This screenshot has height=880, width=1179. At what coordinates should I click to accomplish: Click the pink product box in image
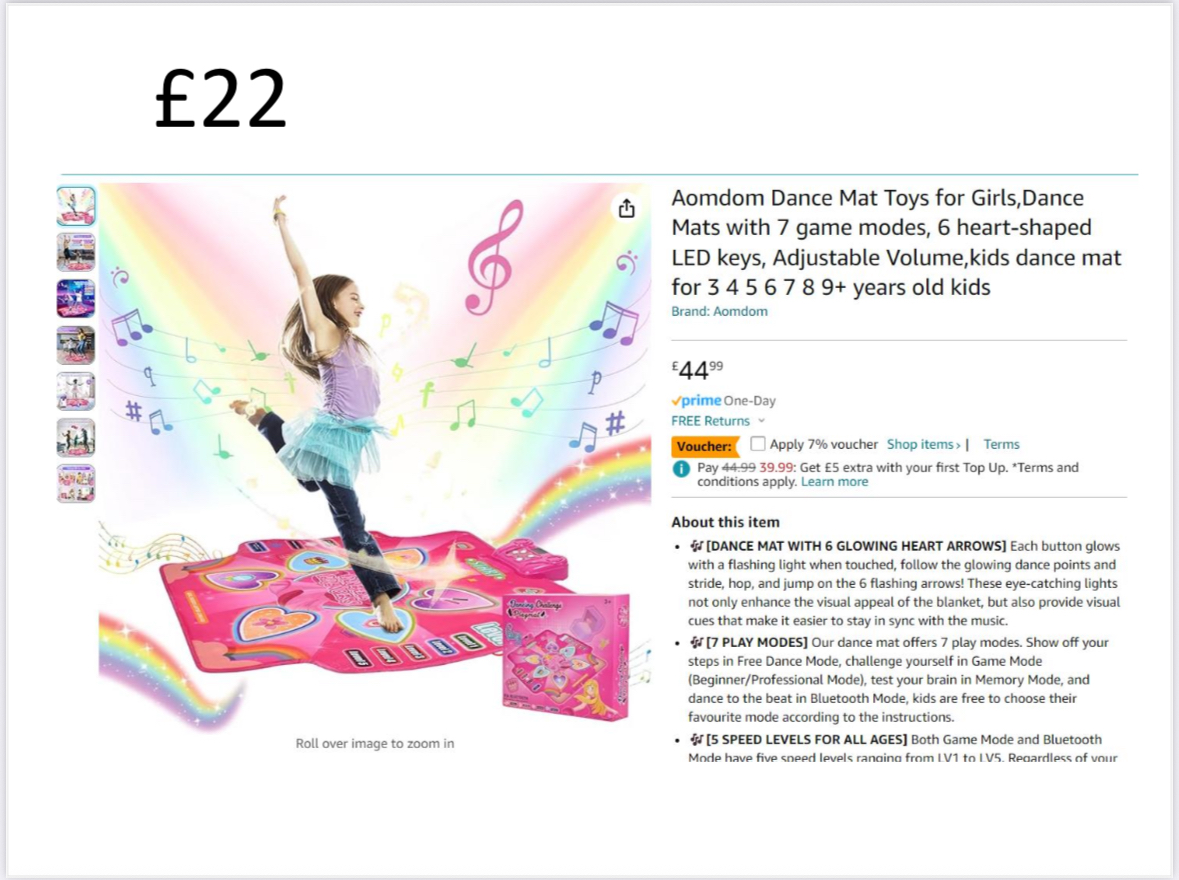566,655
